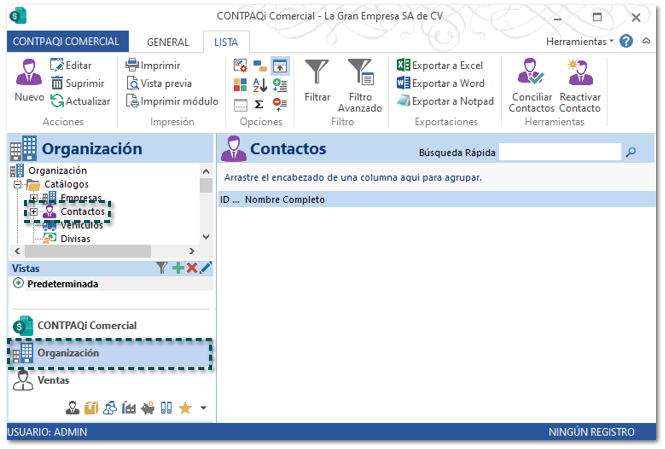Click the magnifier search icon
Image resolution: width=665 pixels, height=449 pixels.
pyautogui.click(x=631, y=152)
